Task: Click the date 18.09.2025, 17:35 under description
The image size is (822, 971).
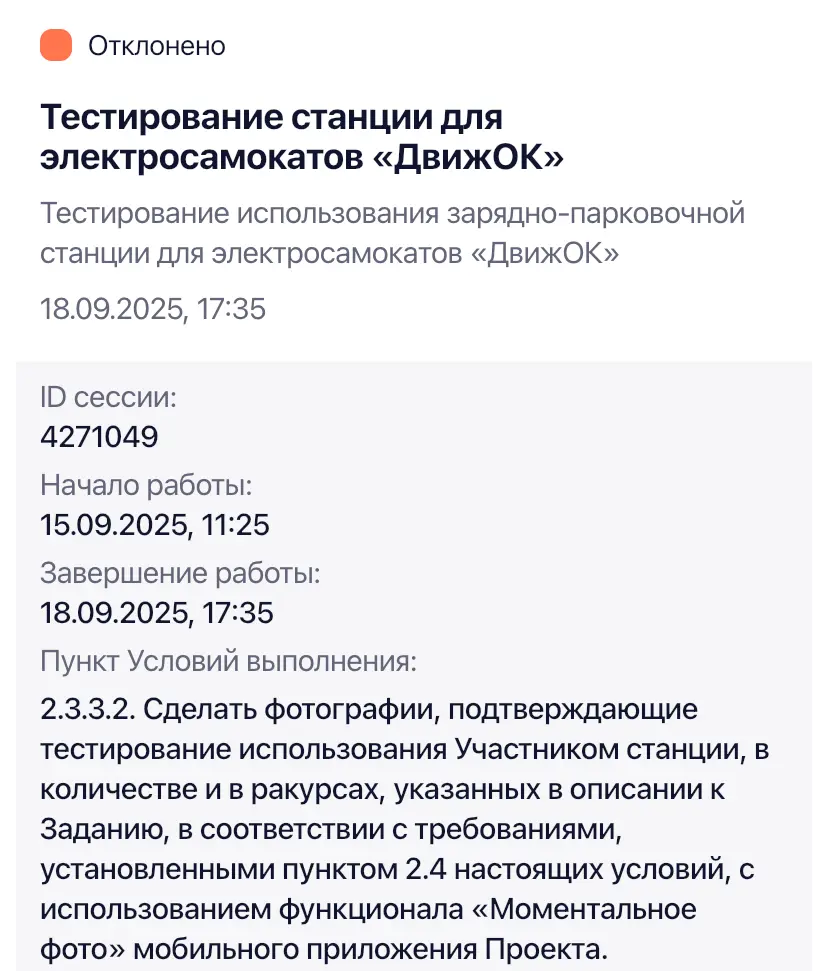Action: click(153, 308)
